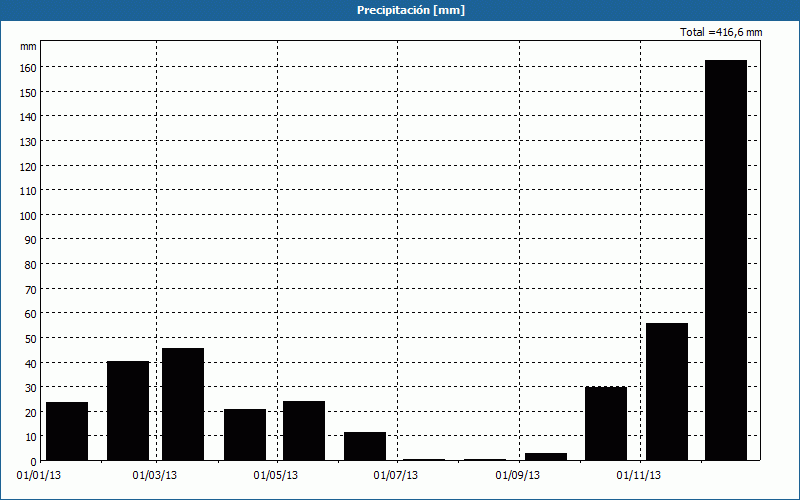This screenshot has width=800, height=500.
Task: Select the May bar near 24 mm
Action: [x=304, y=431]
